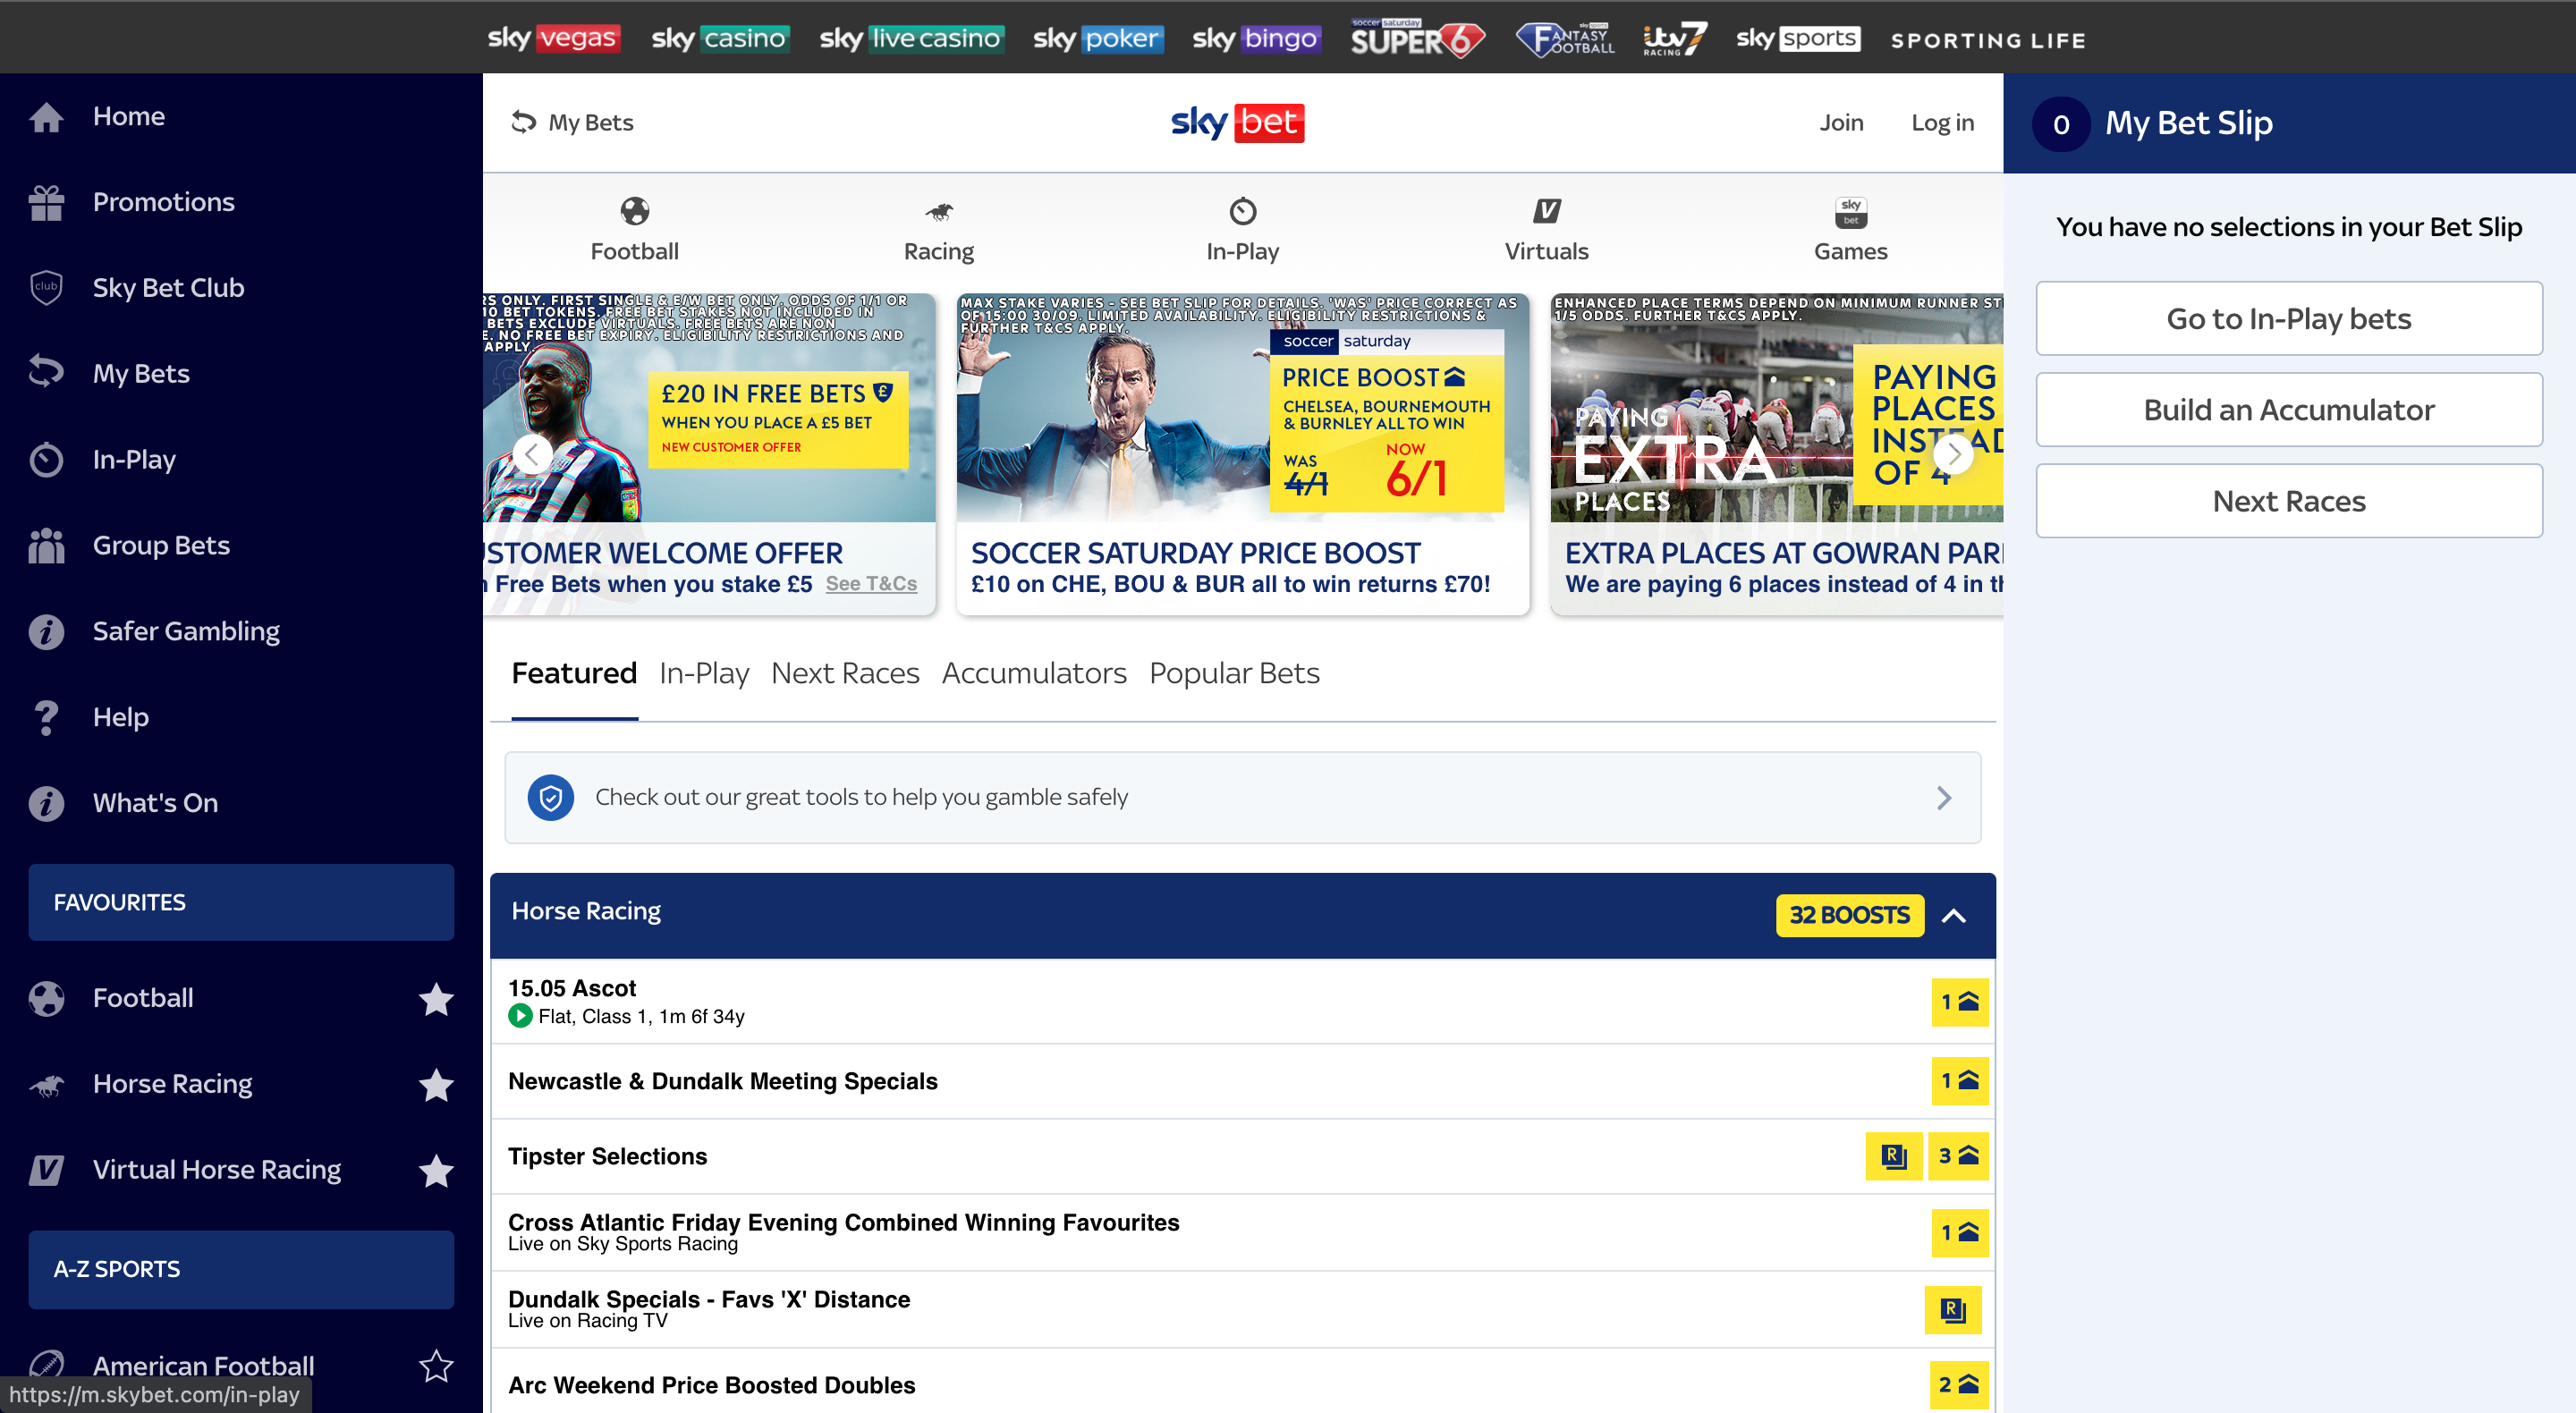Favourite American Football with star
The image size is (2576, 1413).
(436, 1367)
